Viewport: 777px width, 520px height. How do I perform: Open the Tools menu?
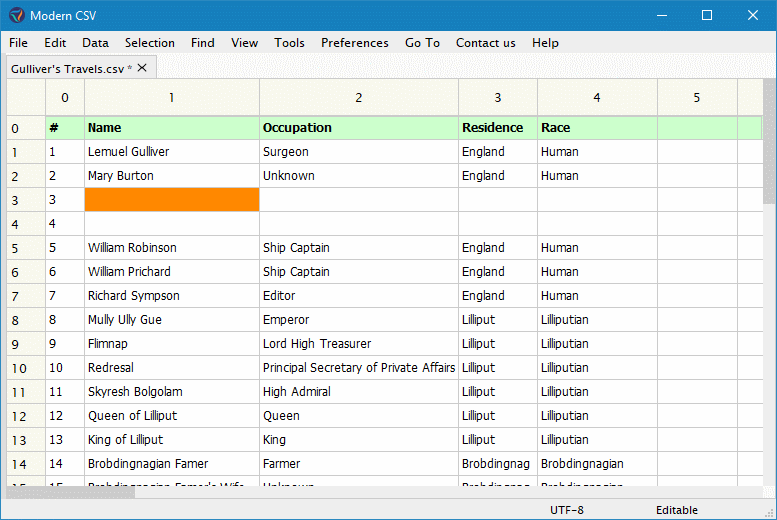[x=289, y=43]
